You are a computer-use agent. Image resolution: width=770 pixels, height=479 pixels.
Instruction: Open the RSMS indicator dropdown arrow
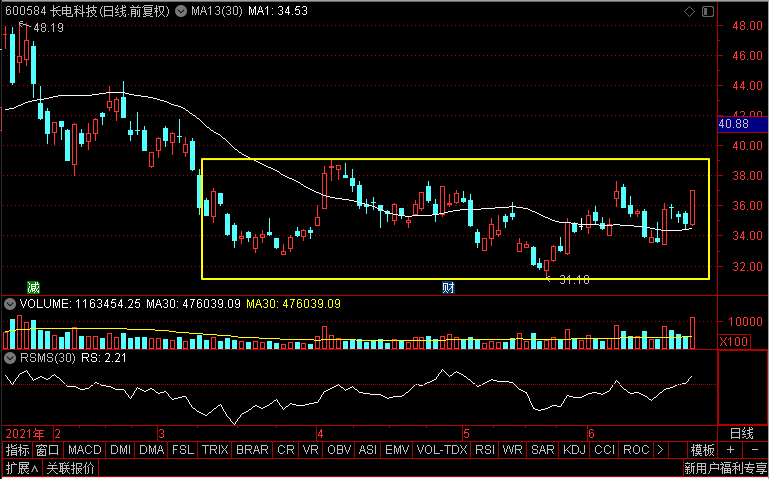(11, 357)
